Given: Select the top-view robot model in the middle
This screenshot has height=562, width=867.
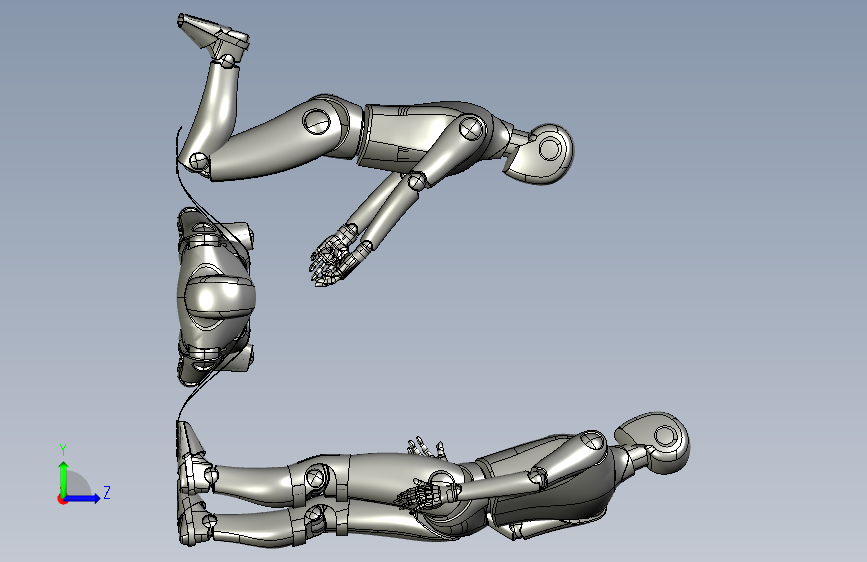Looking at the screenshot, I should (x=216, y=296).
